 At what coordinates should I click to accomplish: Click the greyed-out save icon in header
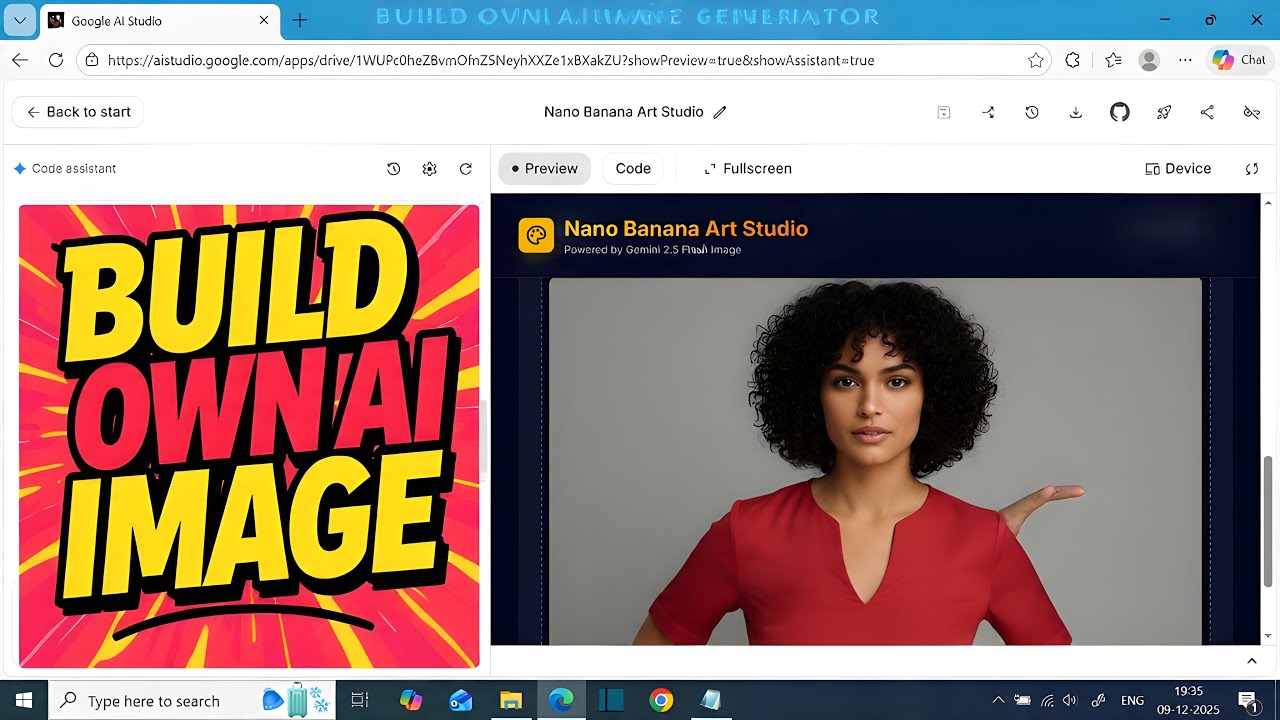coord(943,112)
